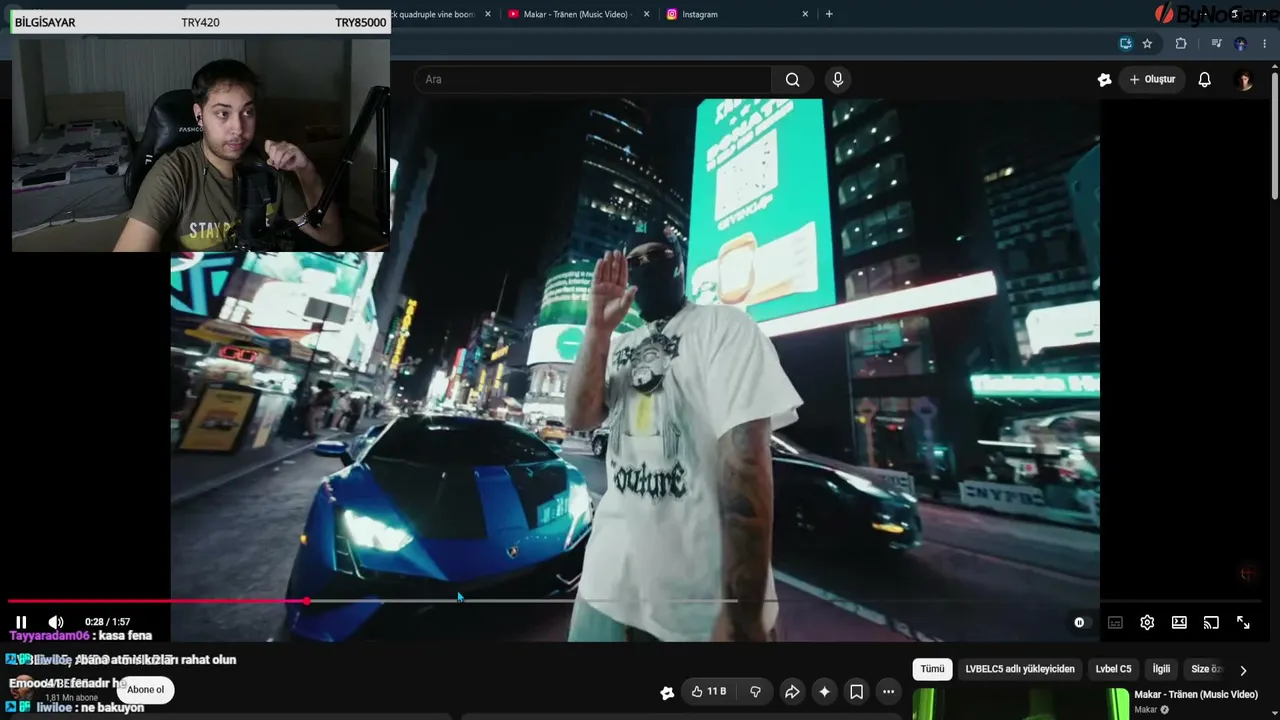Show more filter chips with the right chevron

click(x=1243, y=670)
